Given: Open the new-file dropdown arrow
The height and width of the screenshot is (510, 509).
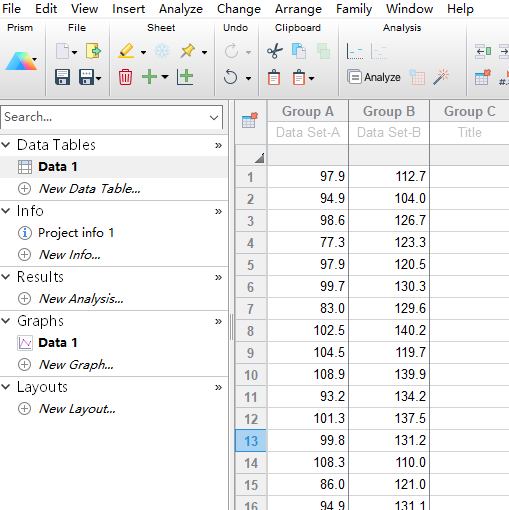Looking at the screenshot, I should pyautogui.click(x=74, y=52).
